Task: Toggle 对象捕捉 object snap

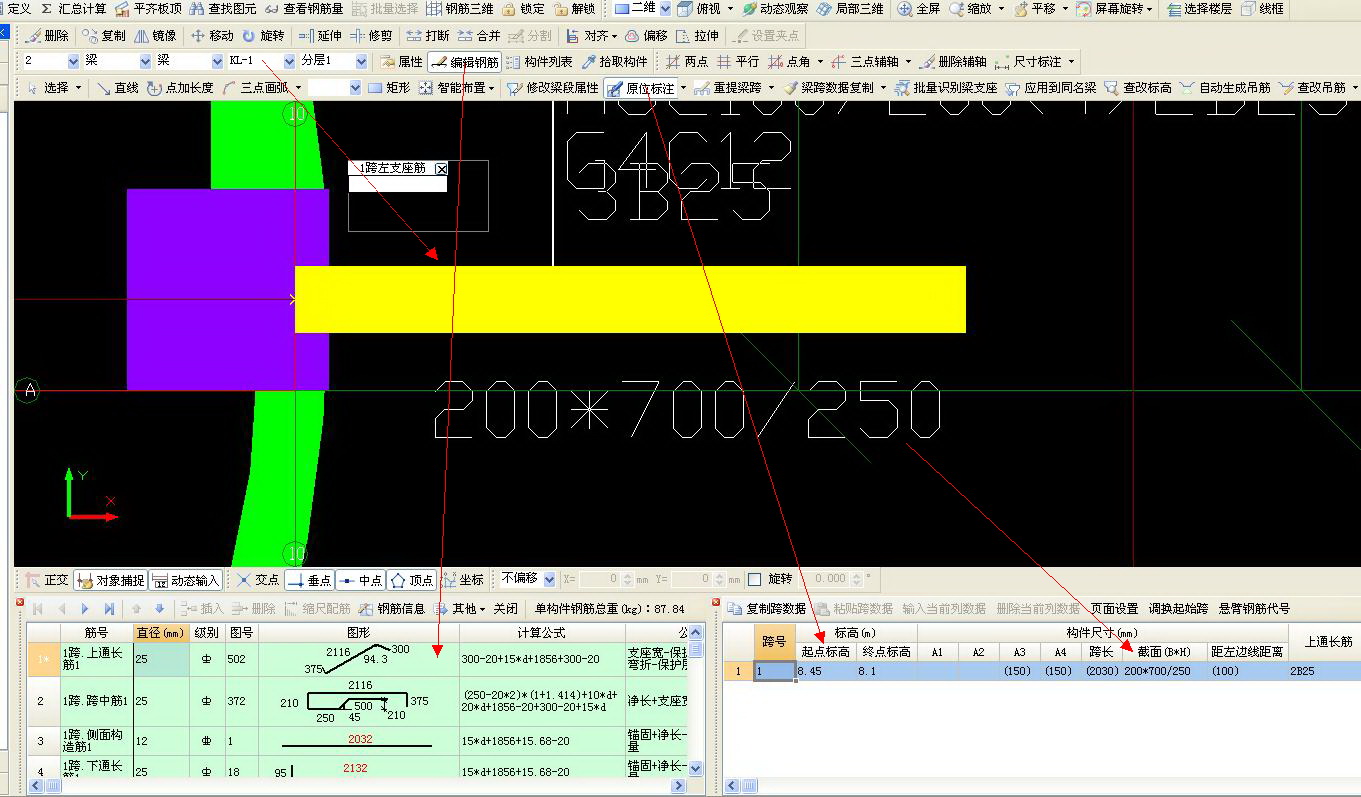Action: (x=110, y=579)
